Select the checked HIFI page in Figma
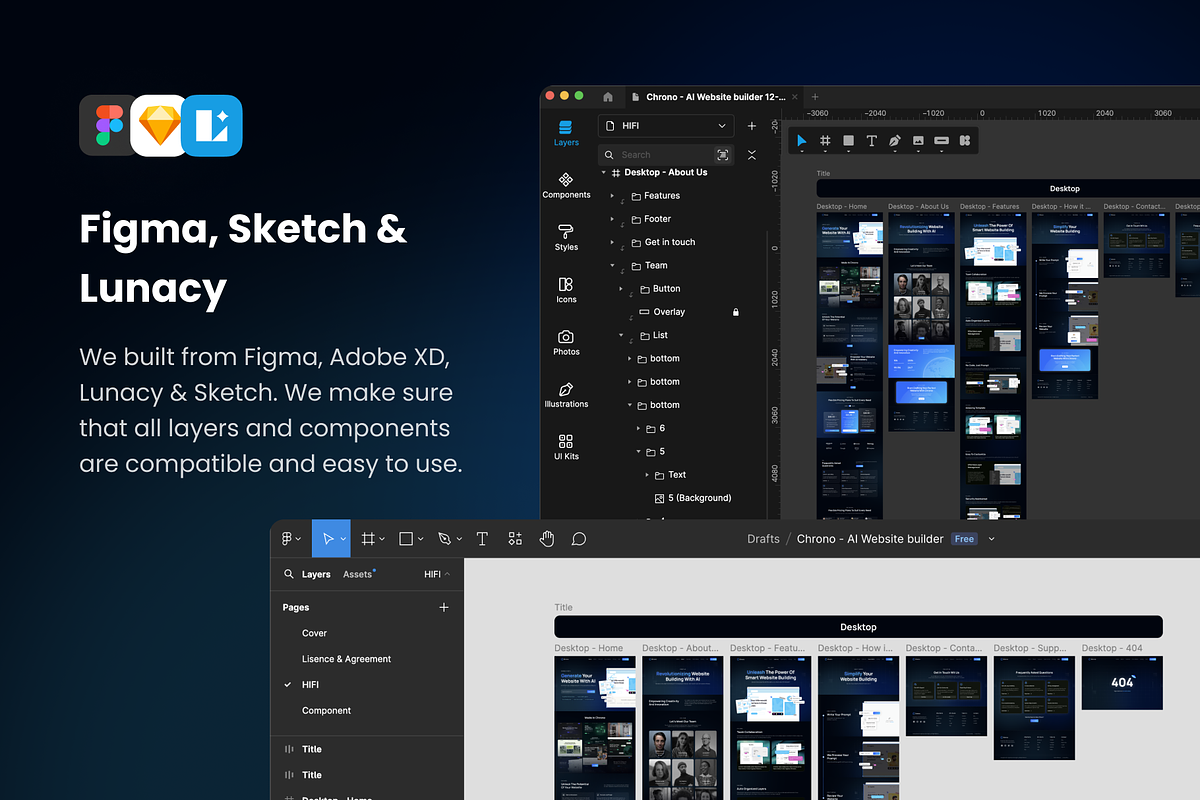The image size is (1200, 800). (x=310, y=685)
